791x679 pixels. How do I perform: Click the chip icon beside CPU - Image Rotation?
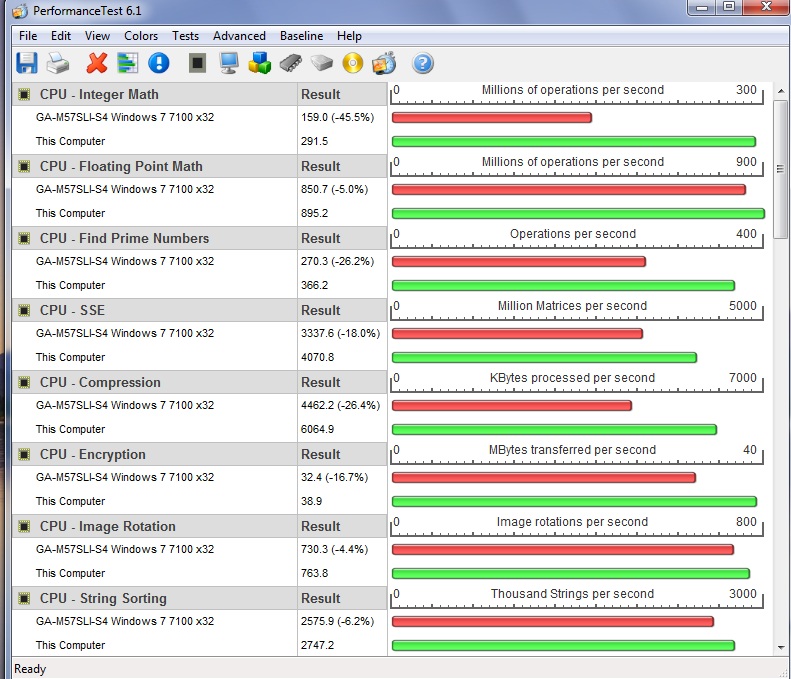click(24, 527)
